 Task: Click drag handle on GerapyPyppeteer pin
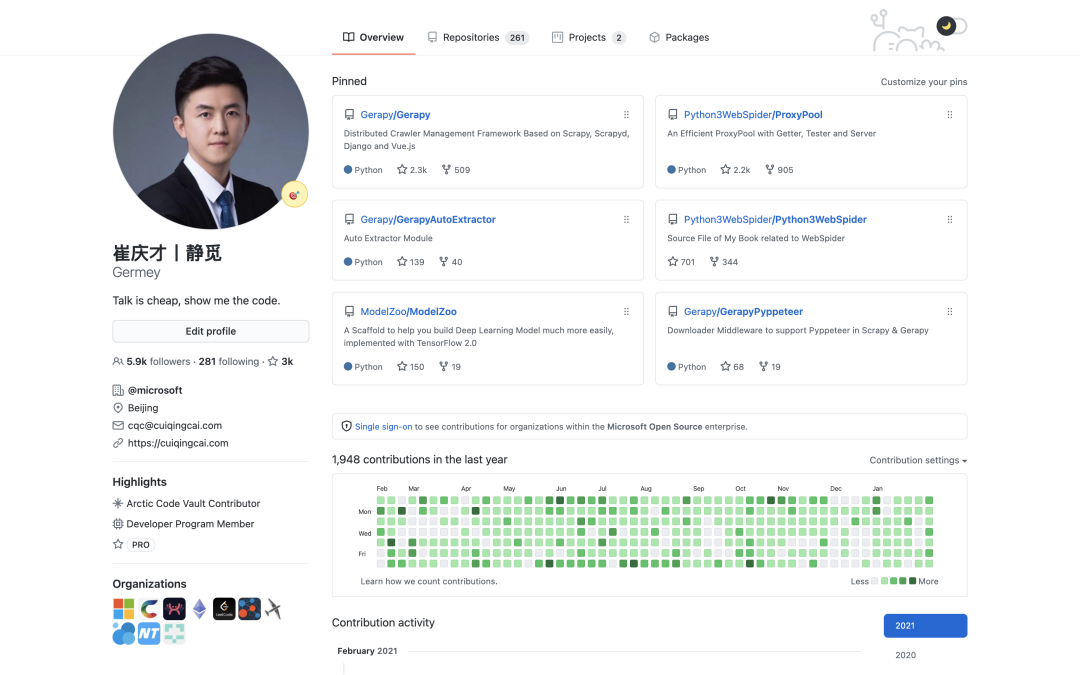click(x=950, y=312)
